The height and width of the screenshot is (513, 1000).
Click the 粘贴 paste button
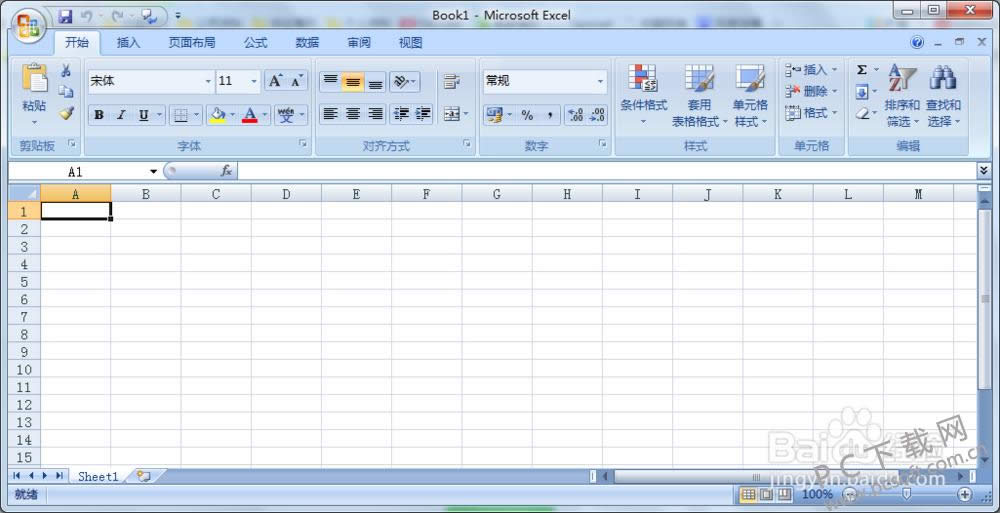pos(34,90)
